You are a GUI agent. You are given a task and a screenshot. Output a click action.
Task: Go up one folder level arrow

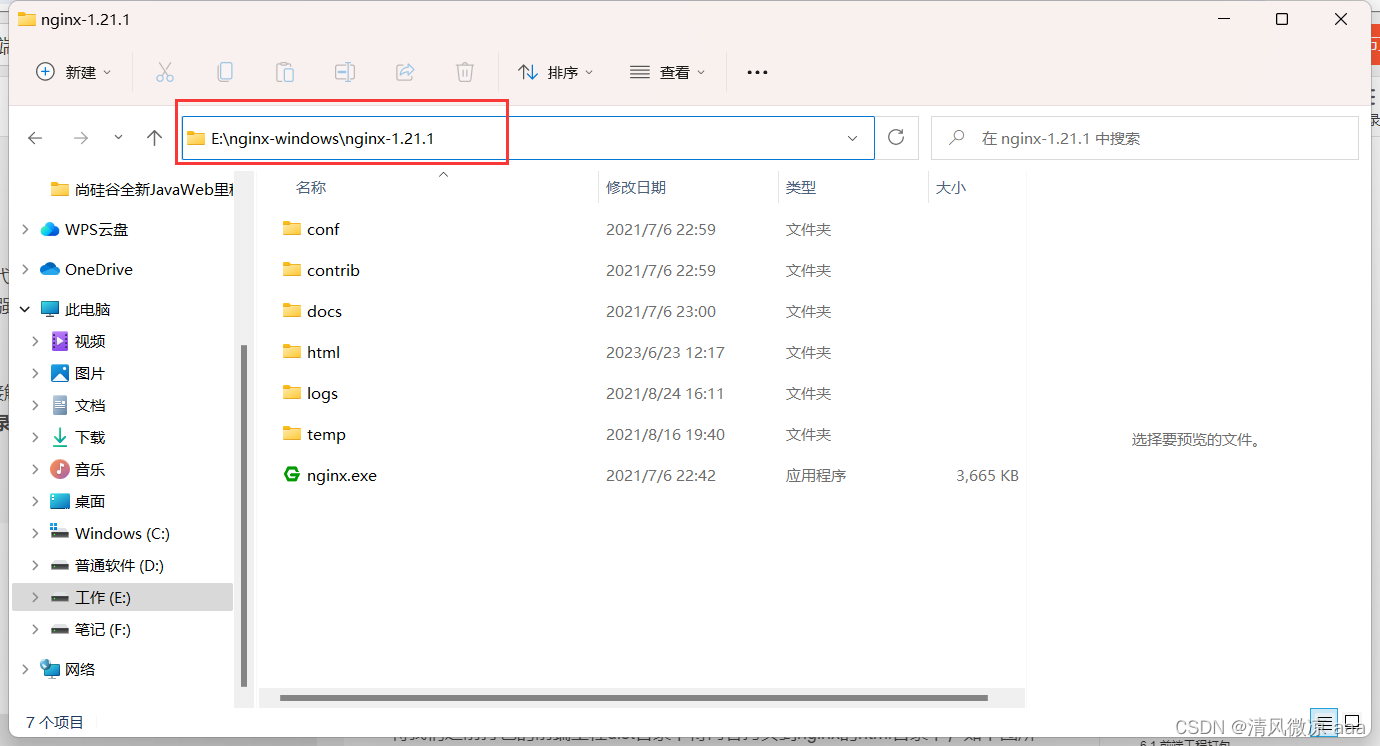coord(154,138)
